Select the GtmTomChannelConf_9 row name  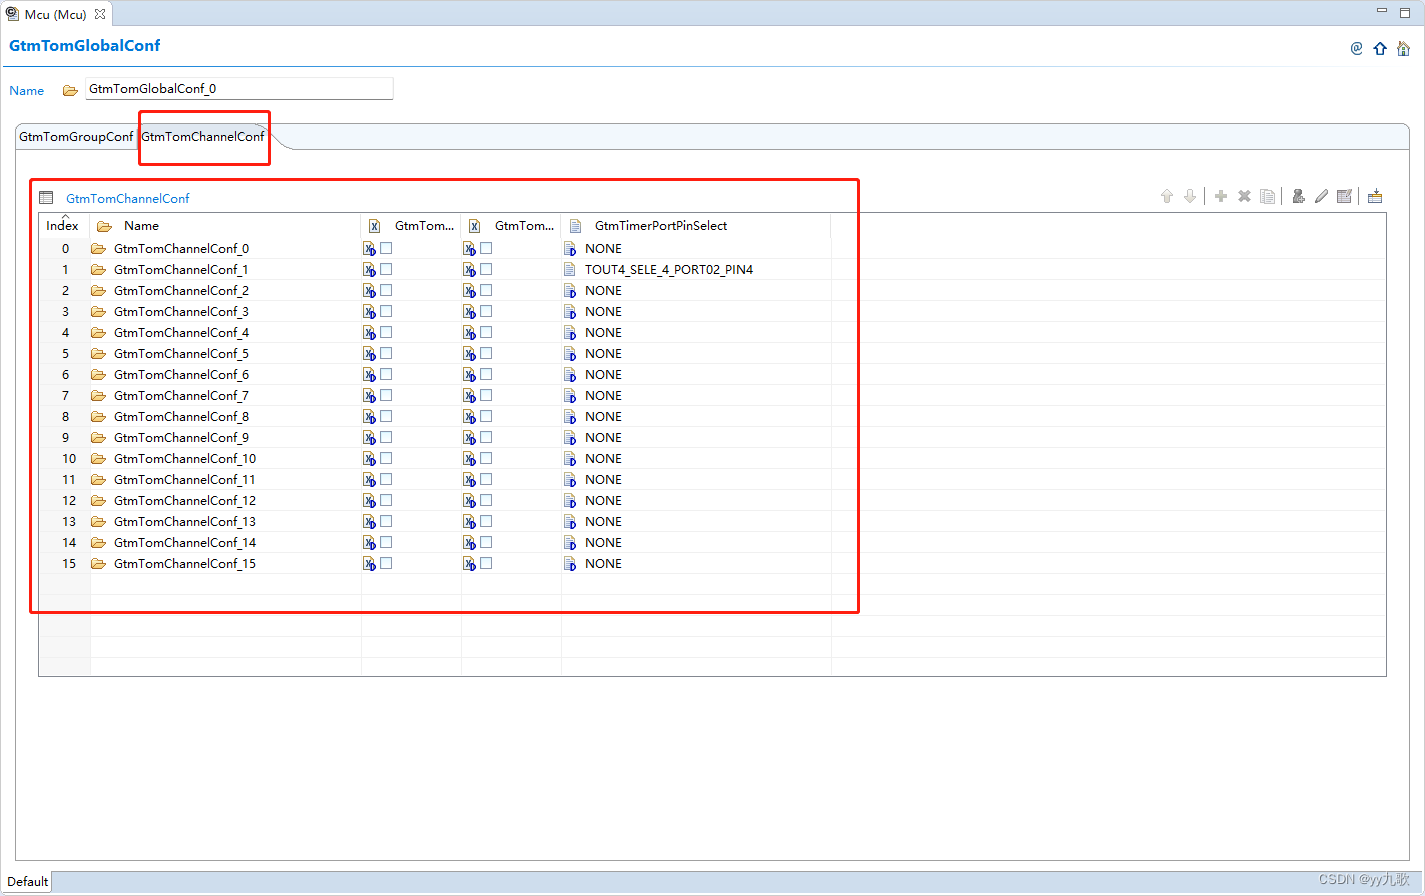click(181, 438)
